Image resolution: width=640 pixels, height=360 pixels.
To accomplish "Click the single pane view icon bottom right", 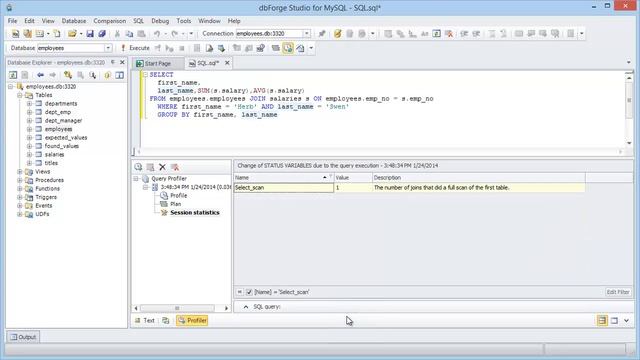I will click(614, 320).
